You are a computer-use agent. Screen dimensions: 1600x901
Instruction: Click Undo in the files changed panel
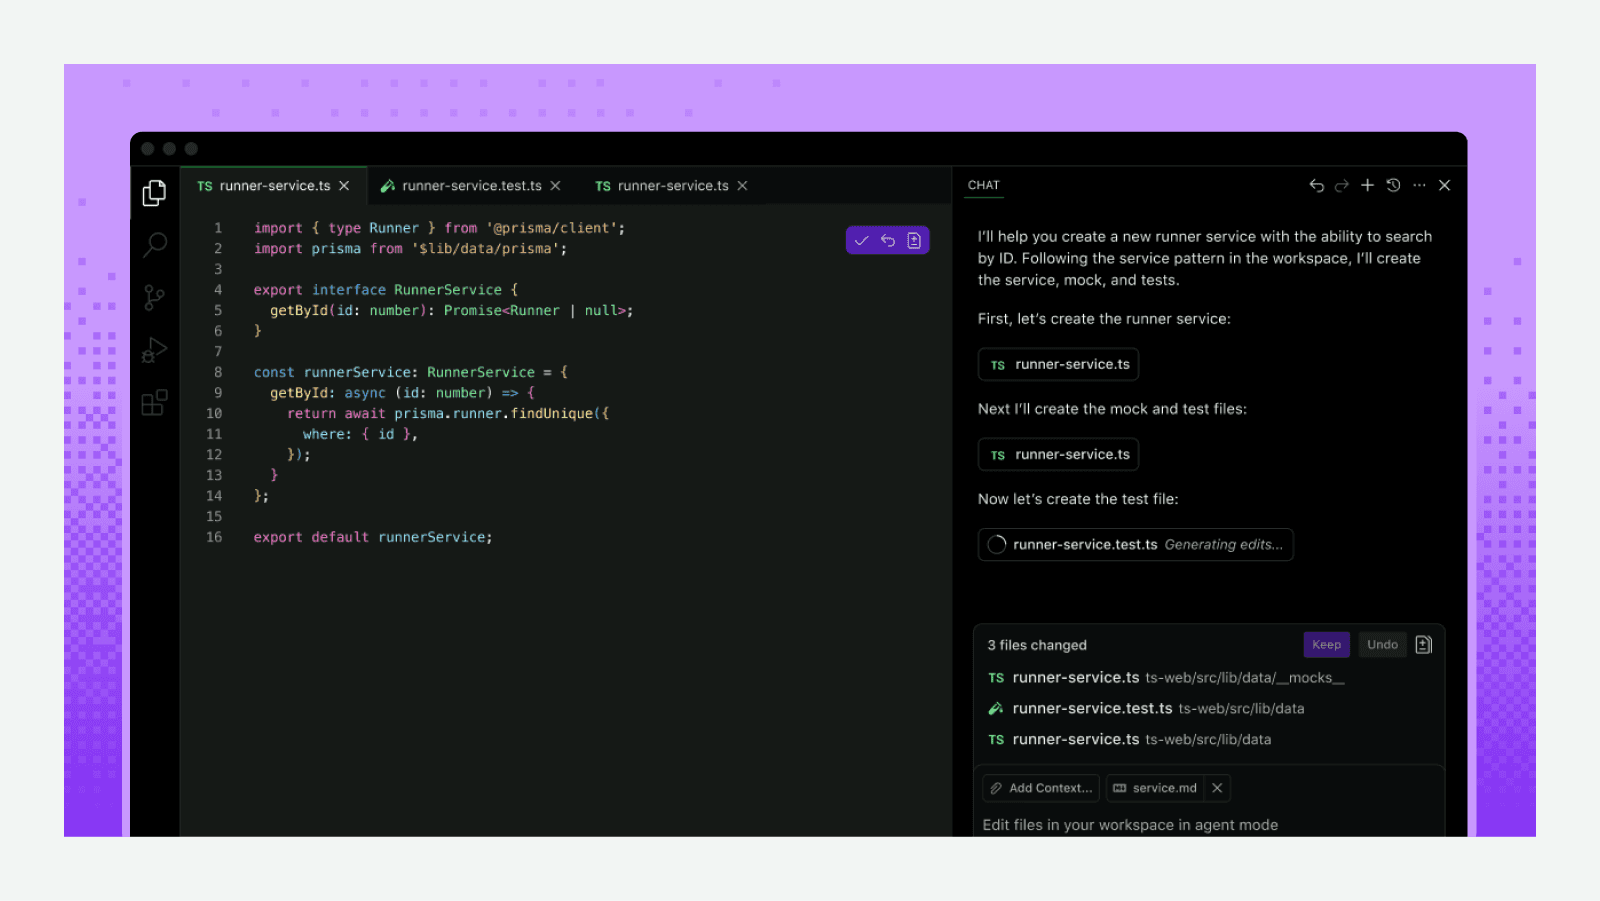point(1382,645)
